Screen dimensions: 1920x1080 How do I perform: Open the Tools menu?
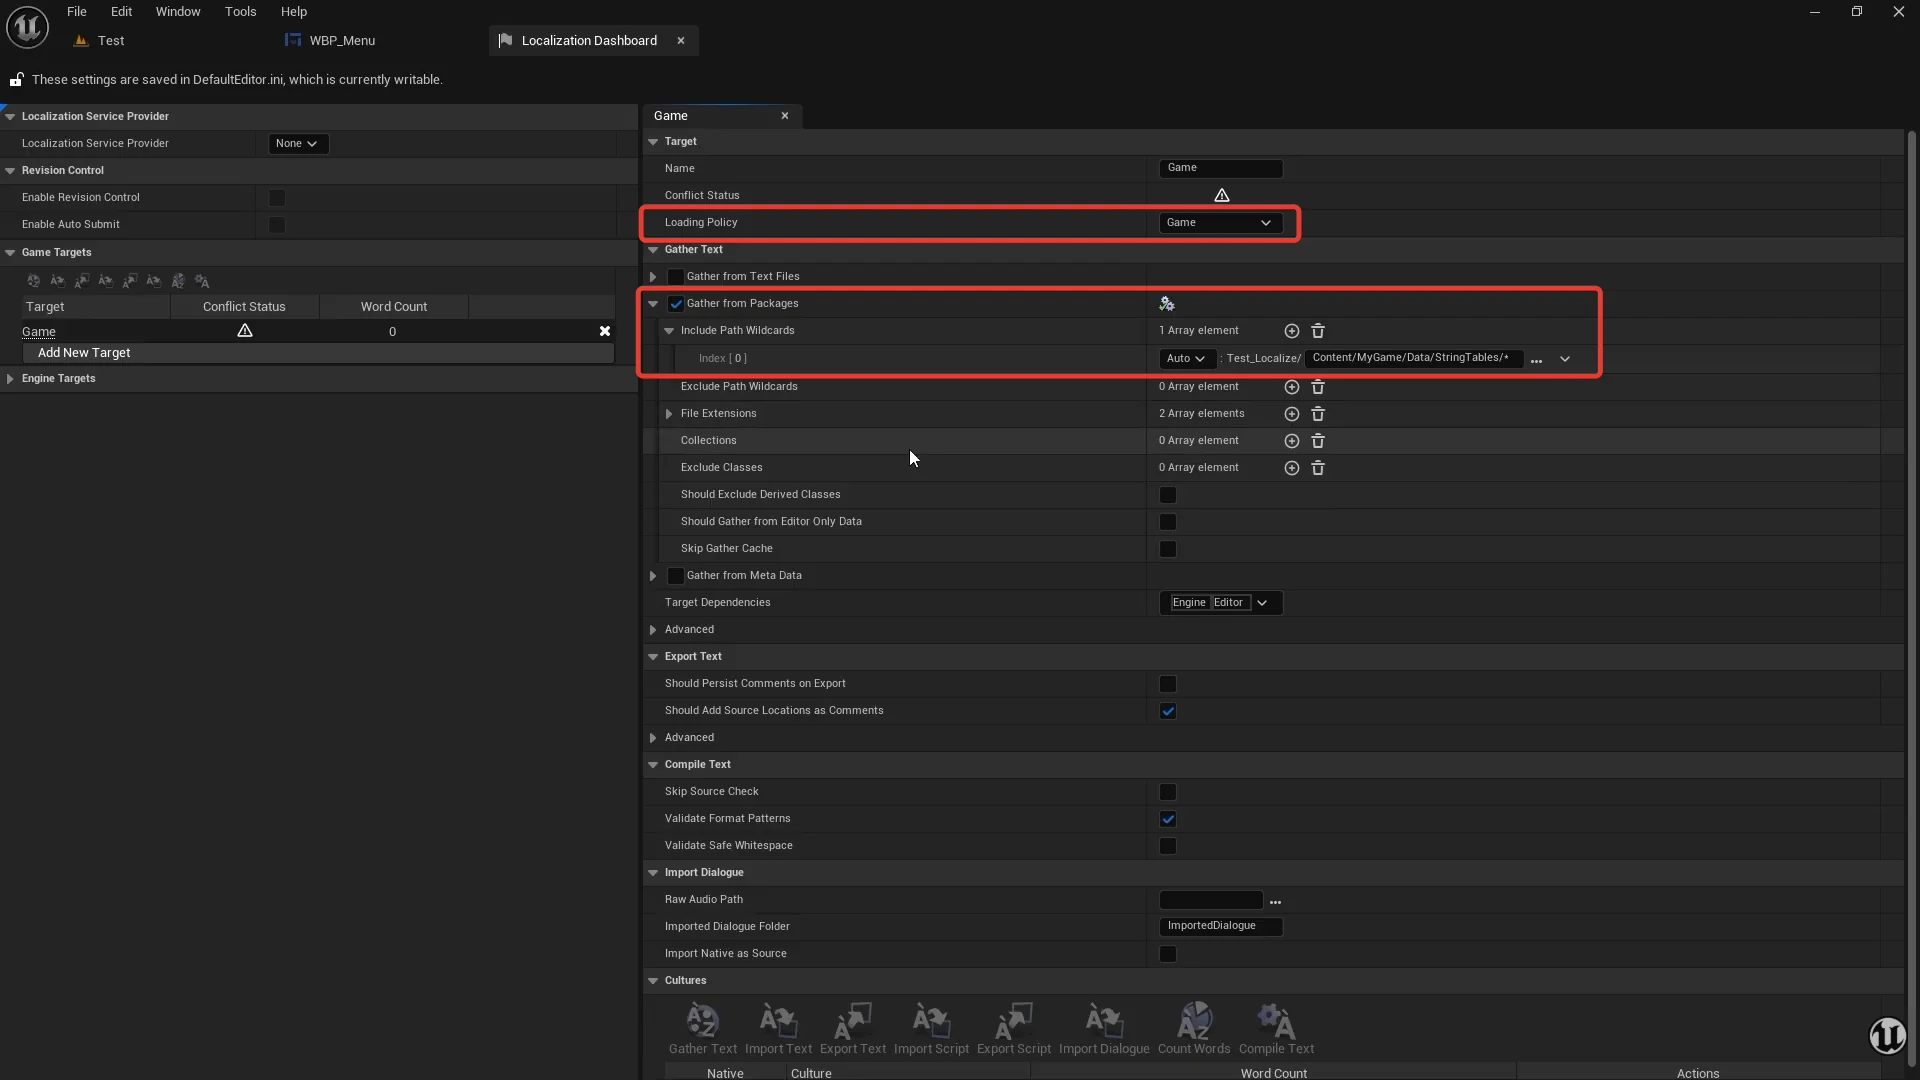click(x=240, y=12)
